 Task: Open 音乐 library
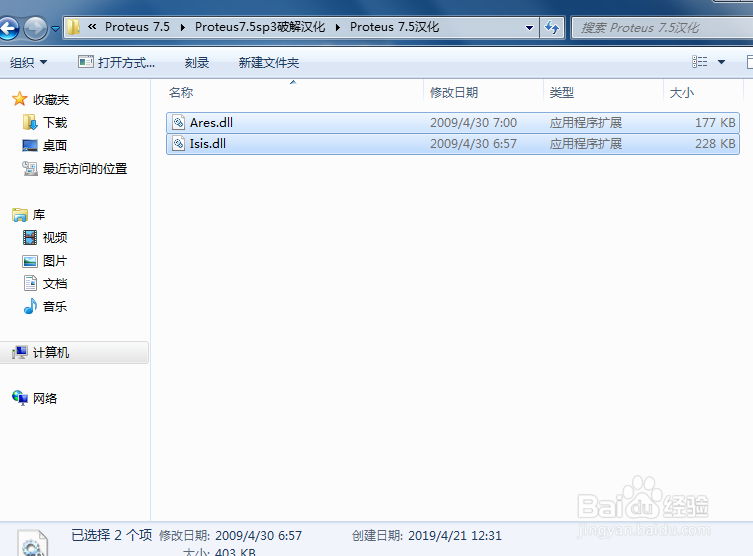coord(55,307)
